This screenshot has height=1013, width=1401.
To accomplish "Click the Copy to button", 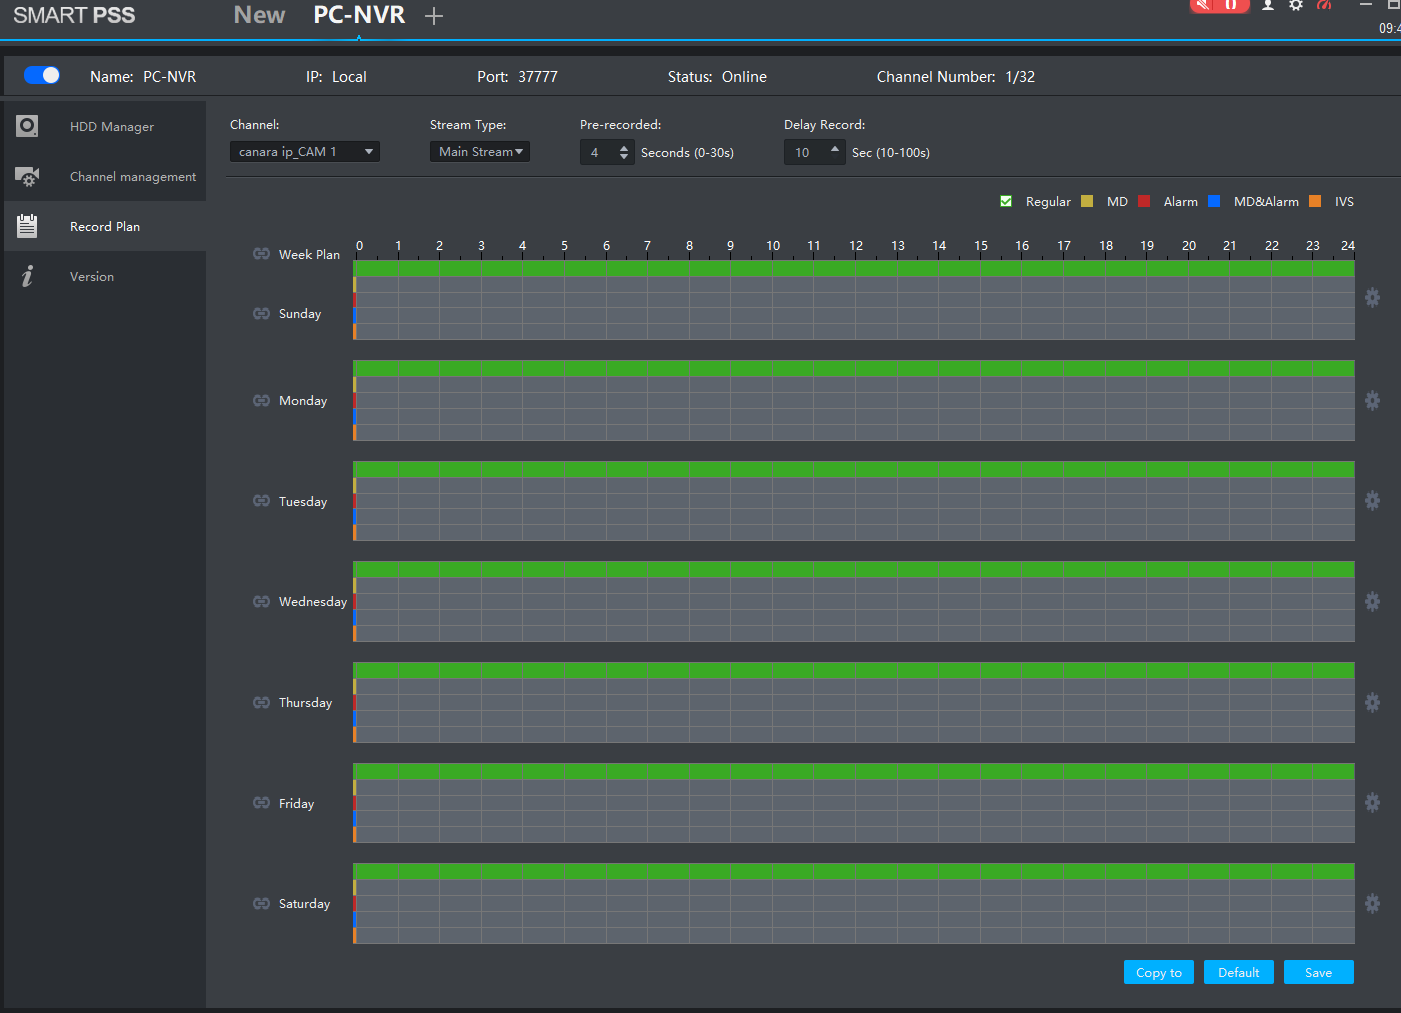I will (1158, 971).
